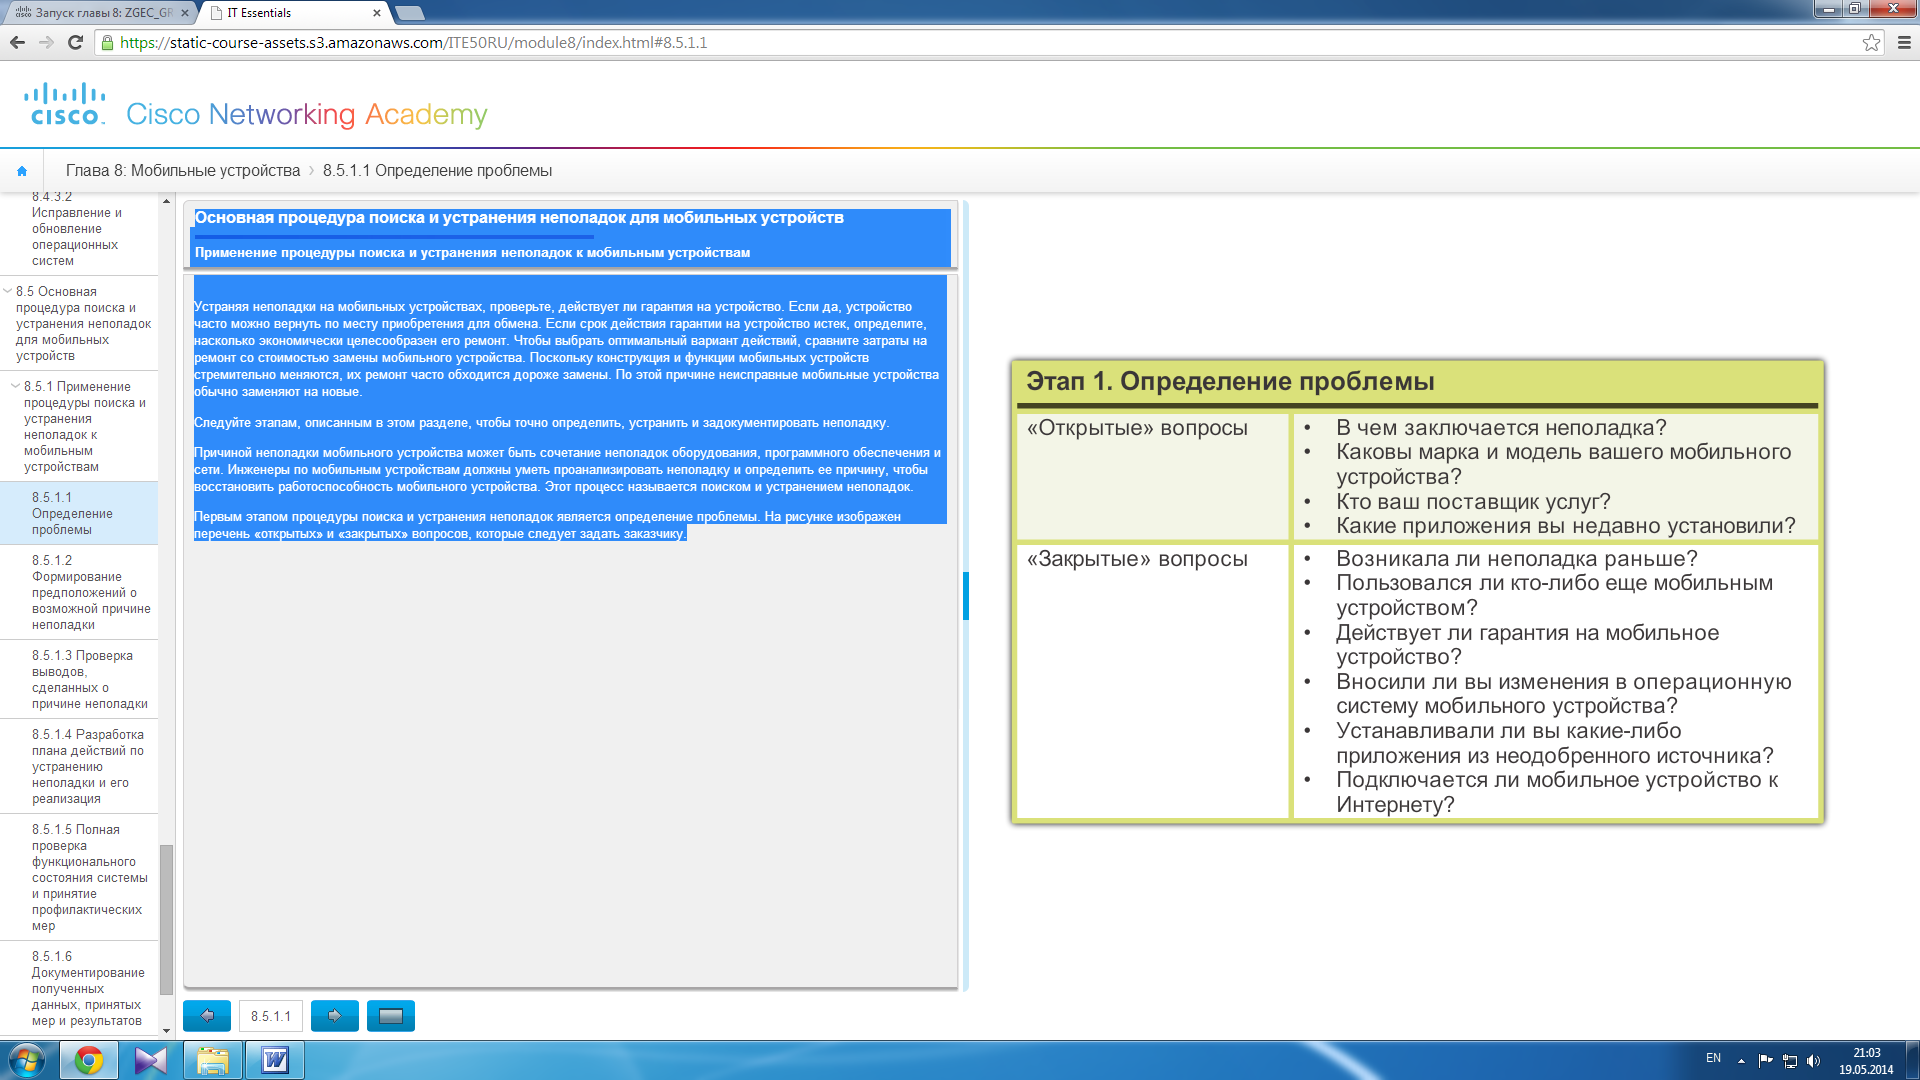Close the IT Essentials tab
Screen dimensions: 1920x1080
(x=376, y=13)
